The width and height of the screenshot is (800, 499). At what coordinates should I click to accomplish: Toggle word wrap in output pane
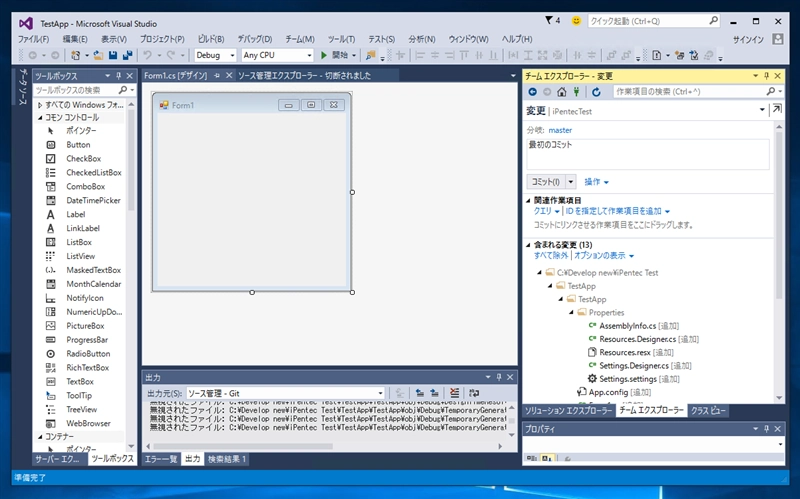point(474,393)
